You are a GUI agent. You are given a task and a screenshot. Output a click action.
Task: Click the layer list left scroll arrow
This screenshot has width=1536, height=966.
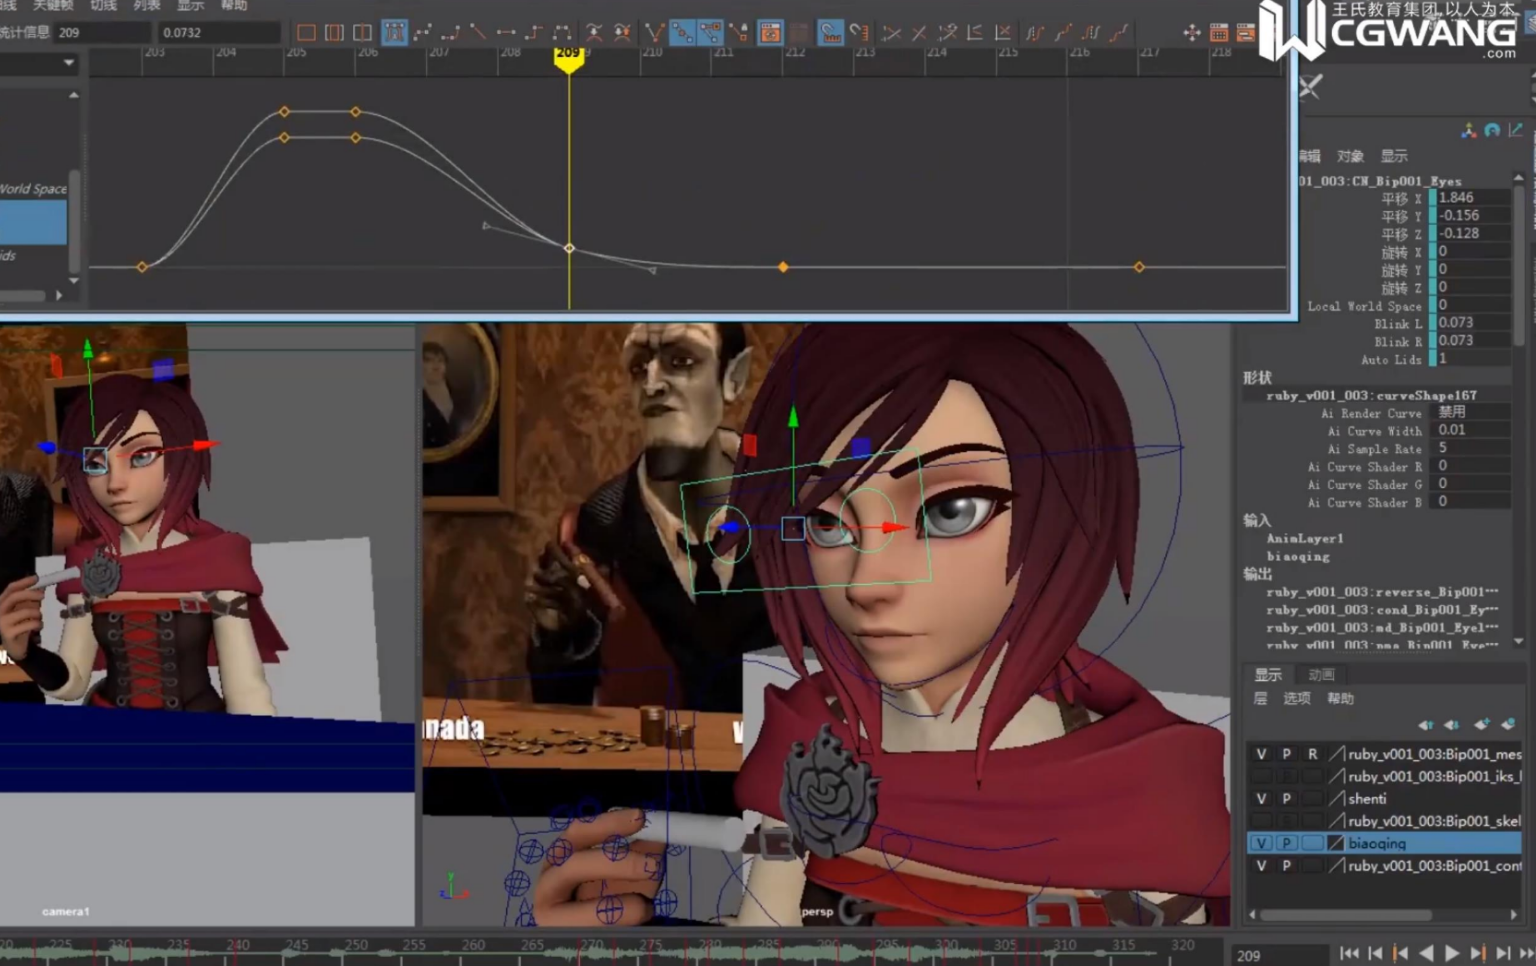(x=1253, y=914)
